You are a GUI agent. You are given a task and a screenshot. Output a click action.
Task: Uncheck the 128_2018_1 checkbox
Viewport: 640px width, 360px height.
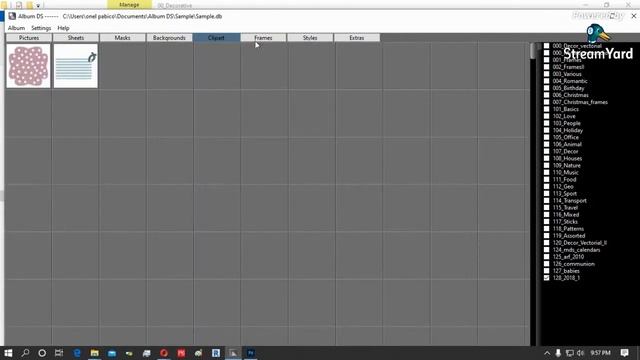[547, 278]
